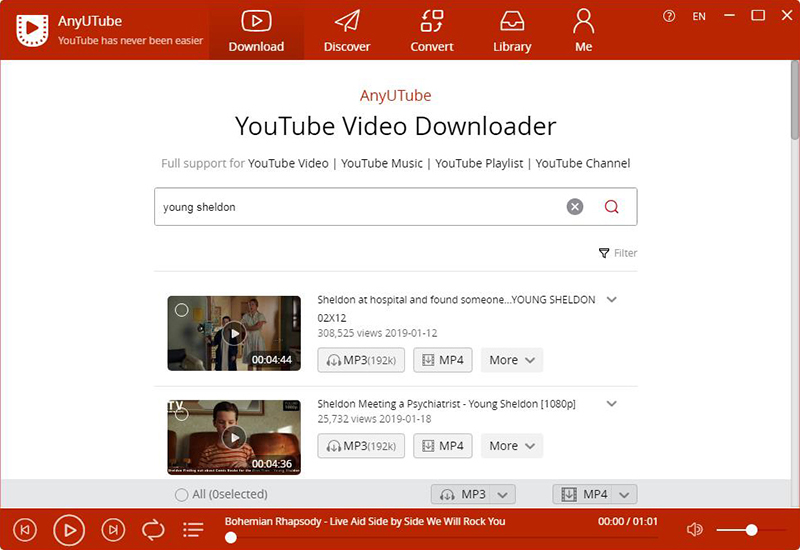Select the Sheldon at hospital video circle

(182, 310)
